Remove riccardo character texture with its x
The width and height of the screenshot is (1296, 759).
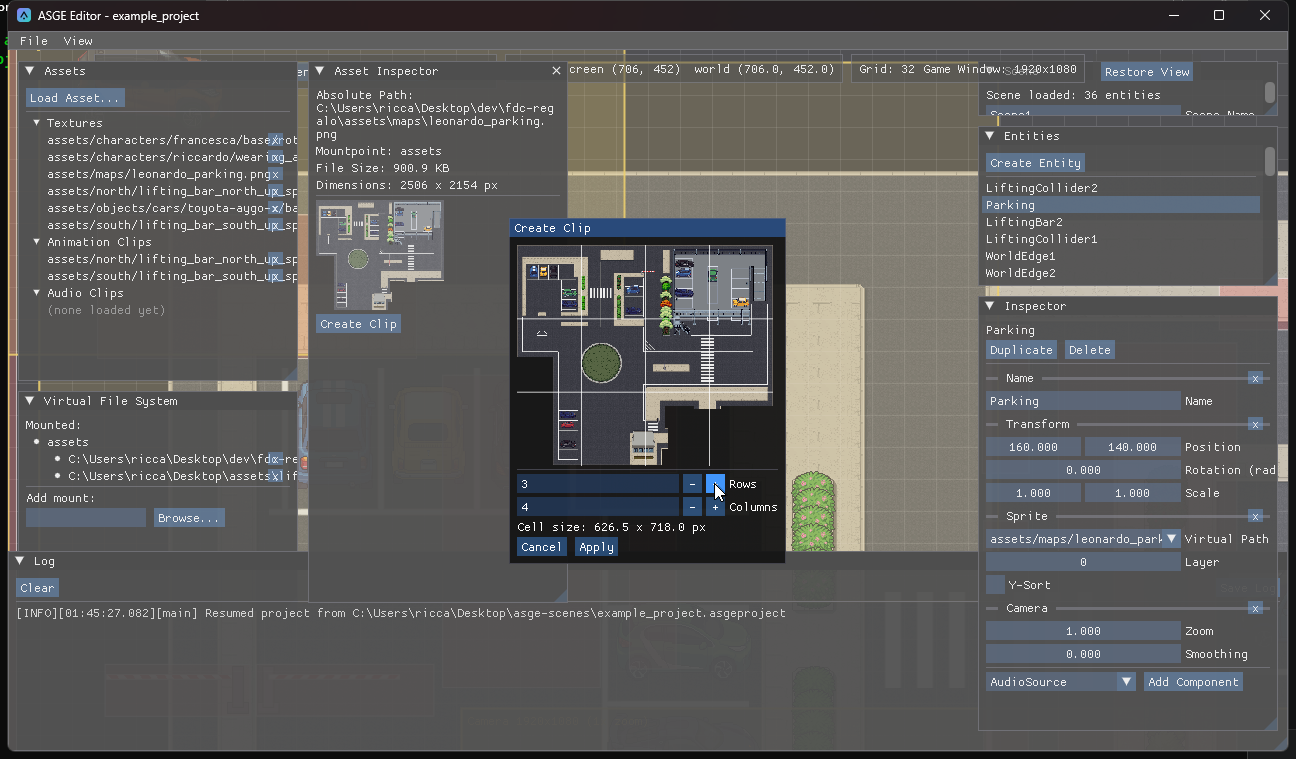click(x=276, y=157)
